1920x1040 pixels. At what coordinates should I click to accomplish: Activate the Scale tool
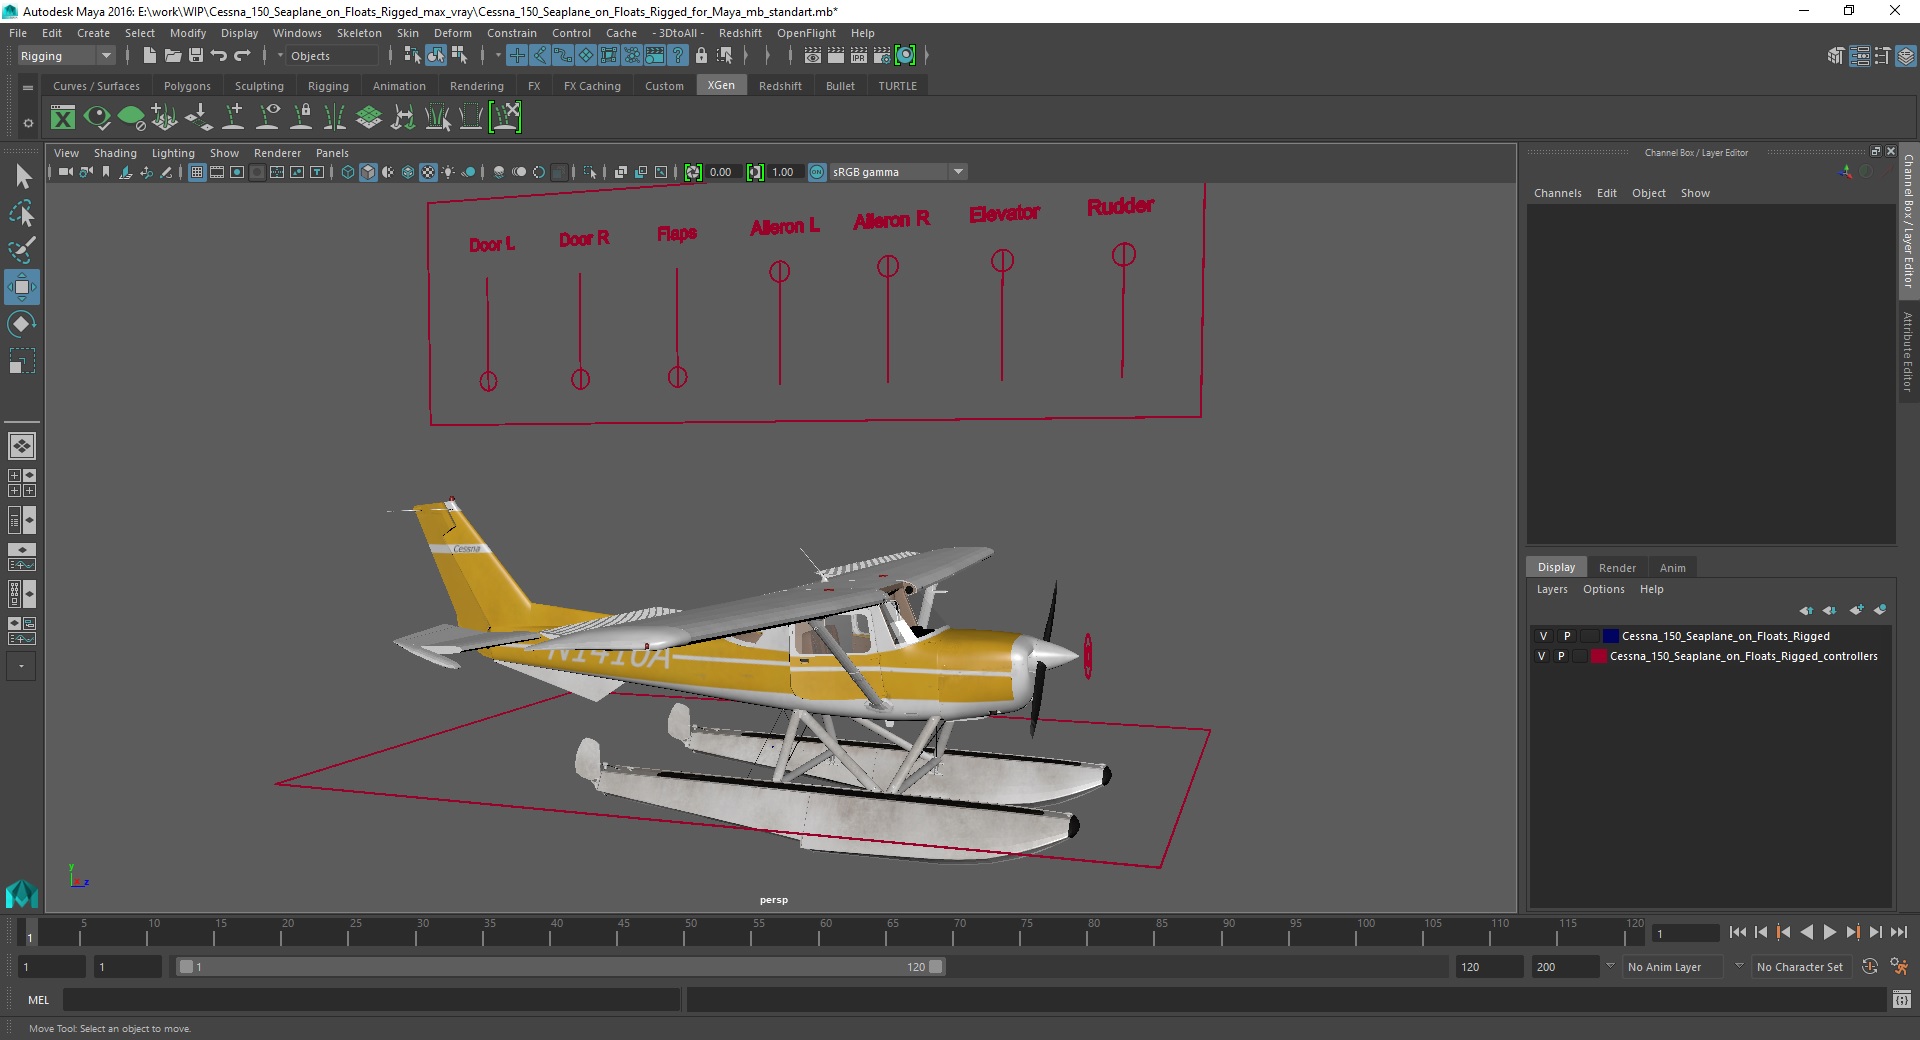click(22, 361)
